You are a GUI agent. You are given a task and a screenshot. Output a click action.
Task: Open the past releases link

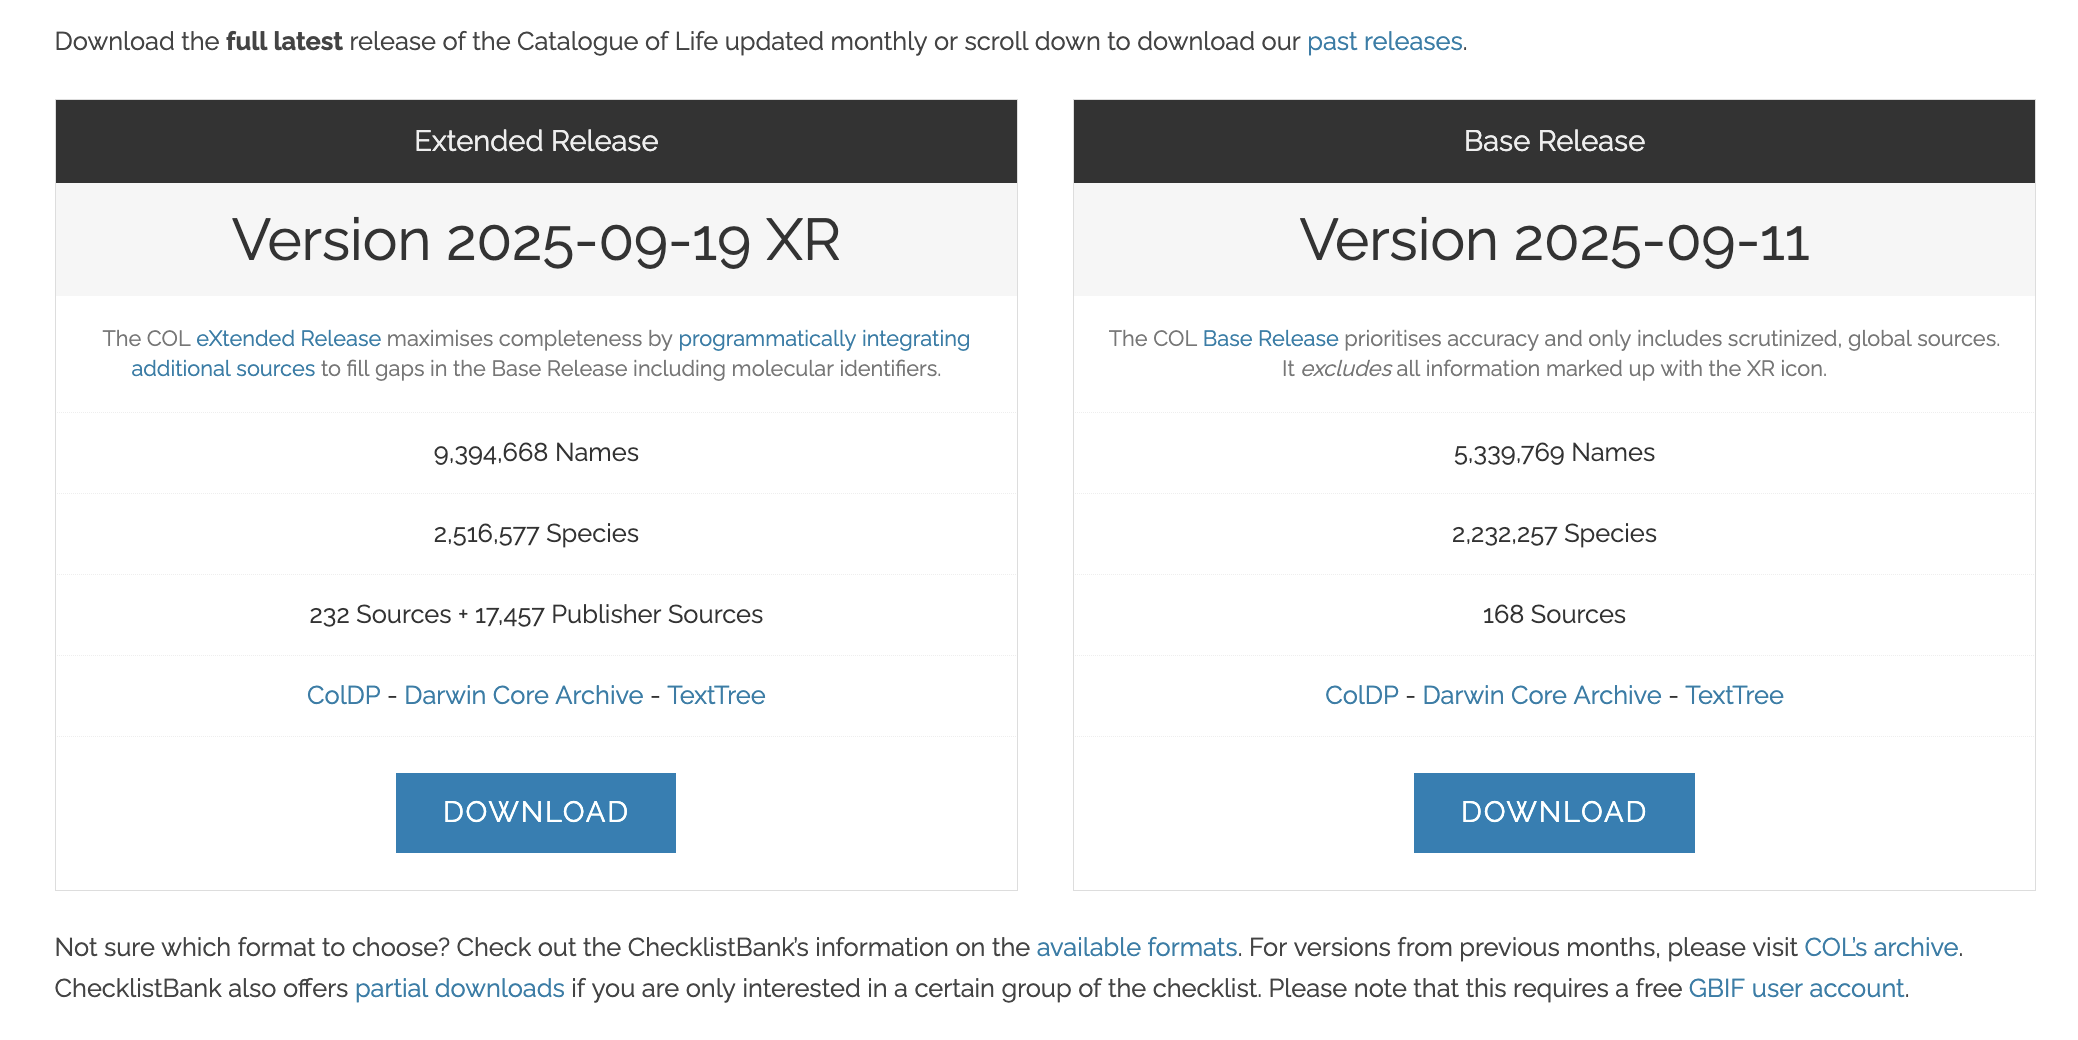click(x=1384, y=41)
